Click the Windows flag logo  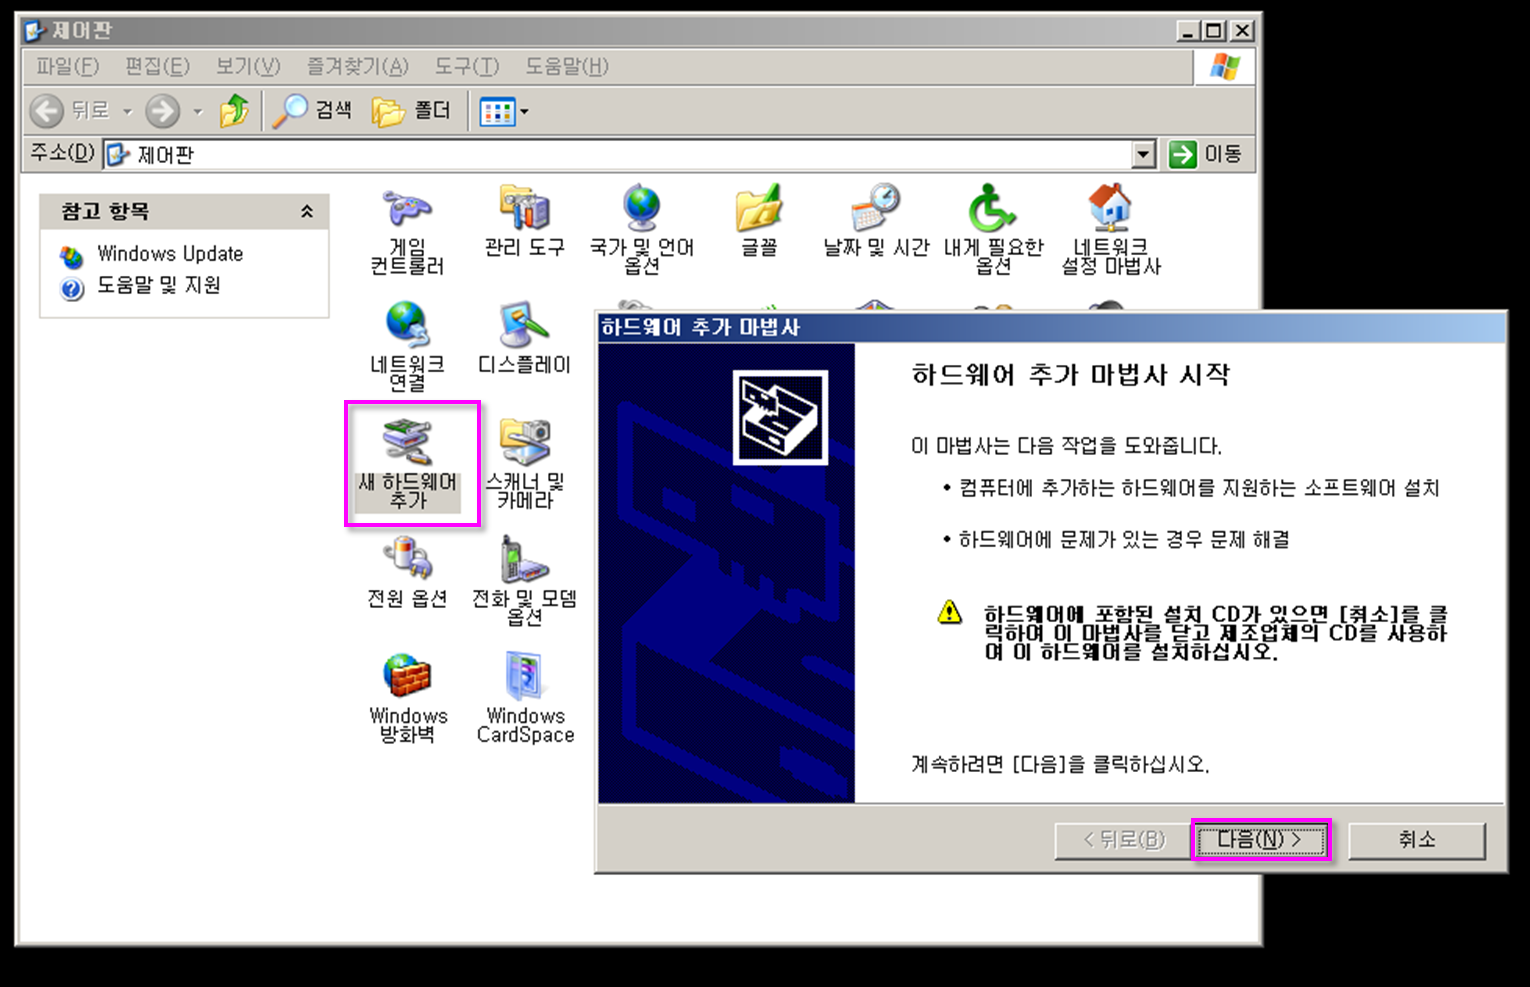click(1225, 67)
